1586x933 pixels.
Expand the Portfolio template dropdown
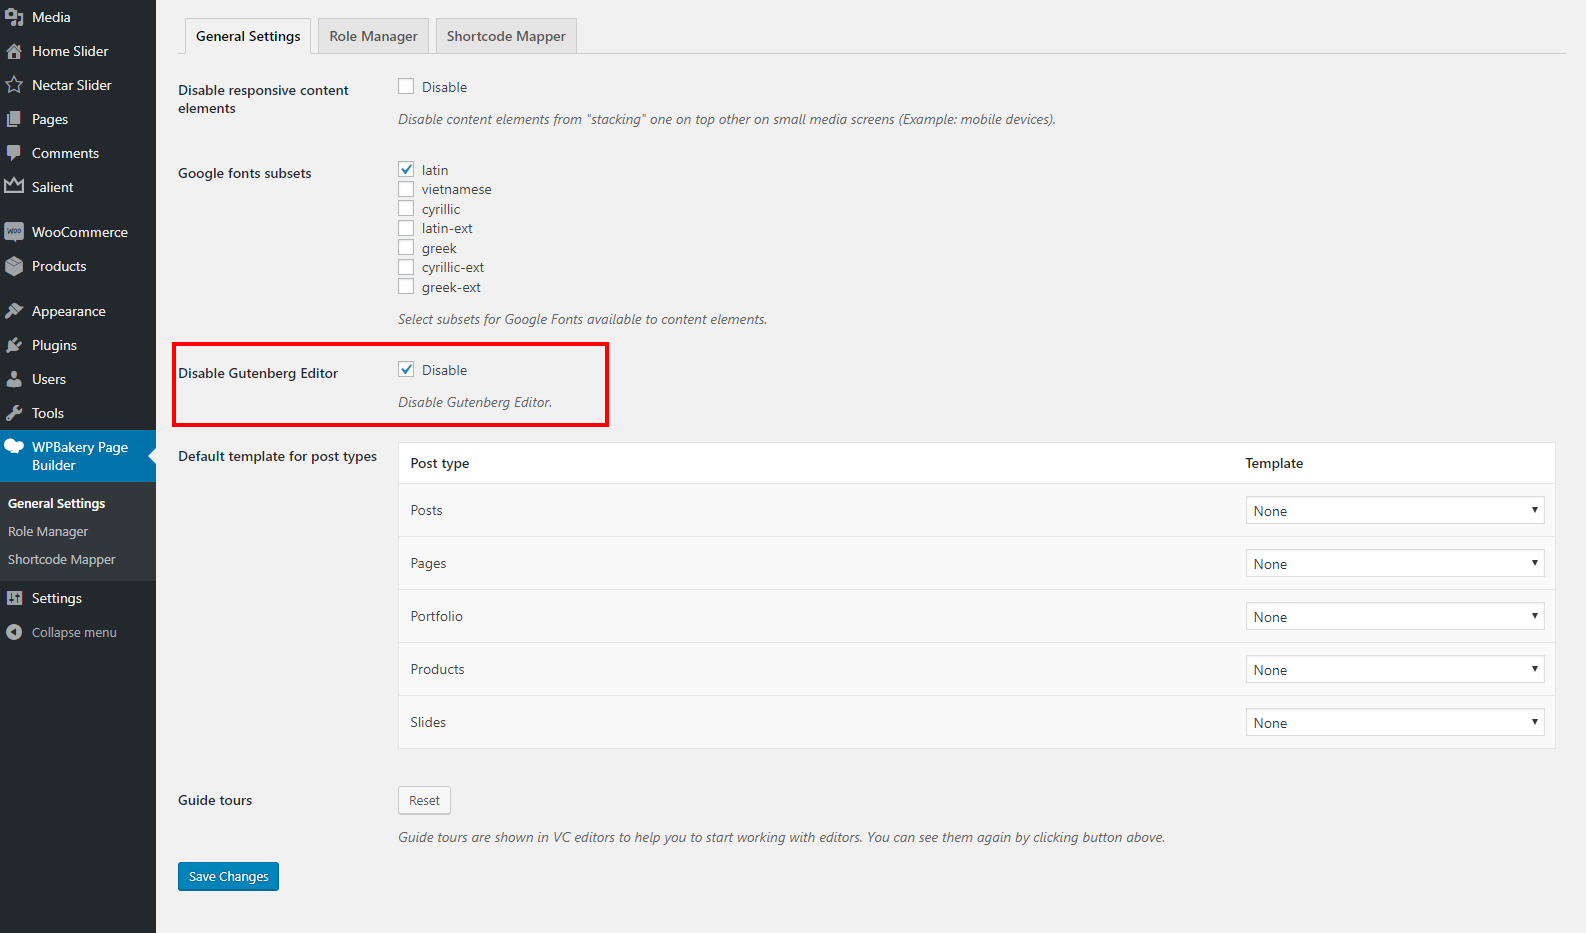click(1394, 617)
